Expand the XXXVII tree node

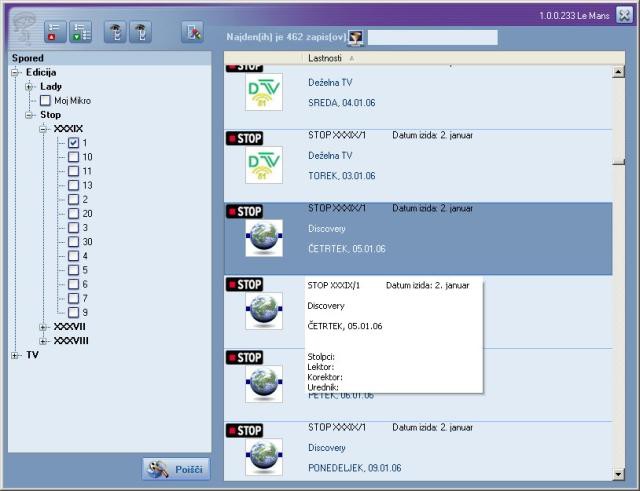coord(43,327)
